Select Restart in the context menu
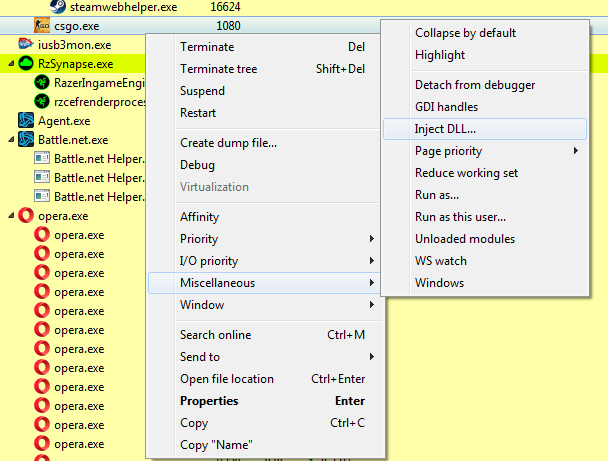This screenshot has height=461, width=608. [x=264, y=113]
